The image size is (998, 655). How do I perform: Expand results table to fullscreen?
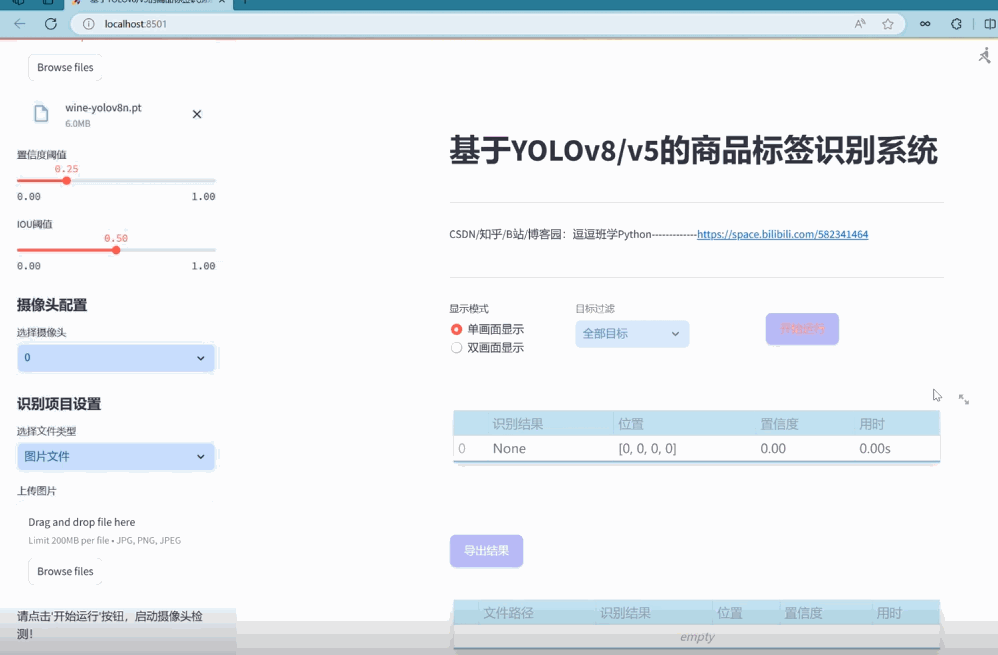pos(964,399)
